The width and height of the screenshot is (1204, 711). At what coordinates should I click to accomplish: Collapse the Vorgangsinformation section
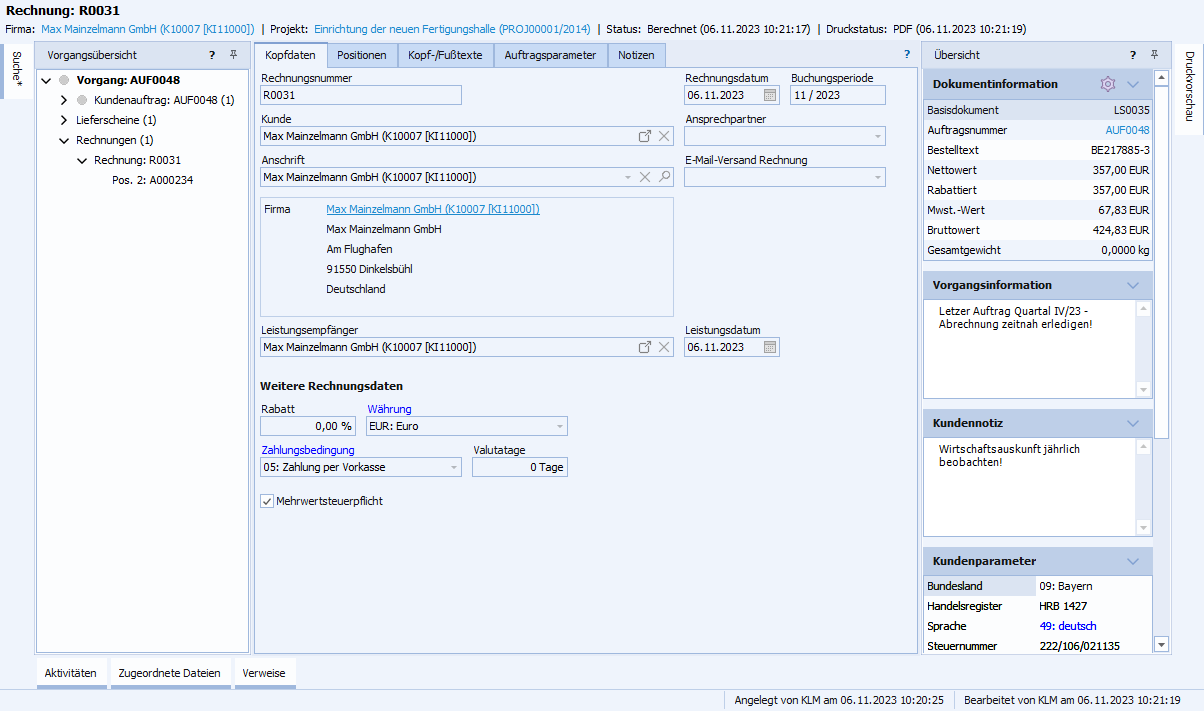coord(1133,285)
